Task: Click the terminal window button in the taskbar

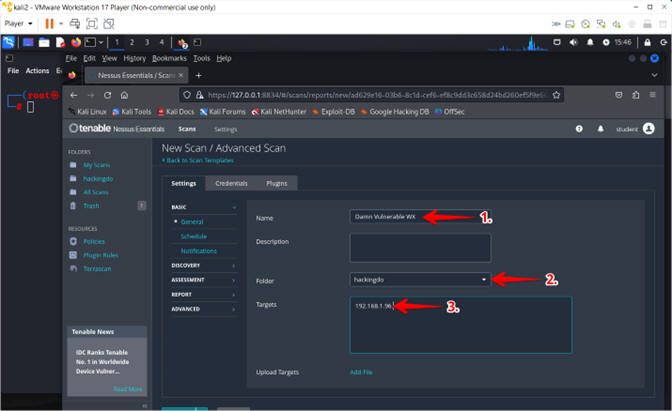Action: 197,42
